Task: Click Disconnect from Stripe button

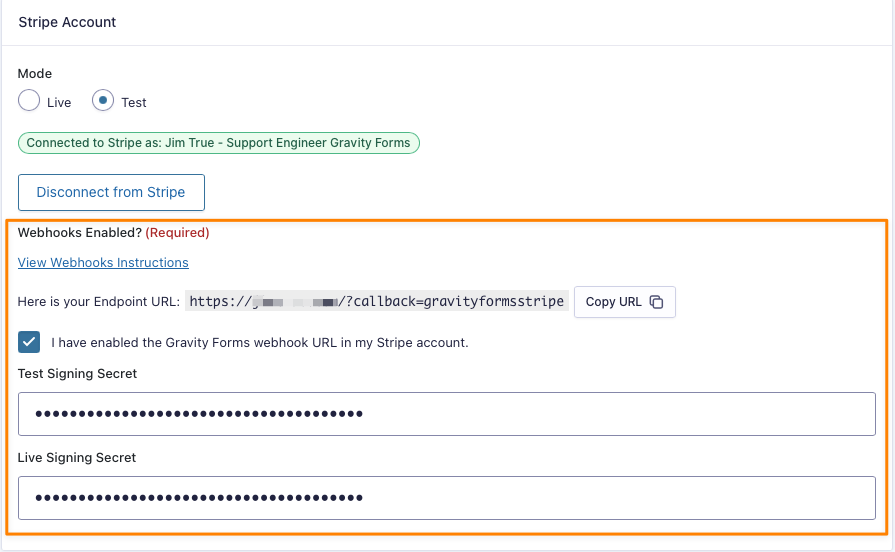Action: click(x=111, y=192)
